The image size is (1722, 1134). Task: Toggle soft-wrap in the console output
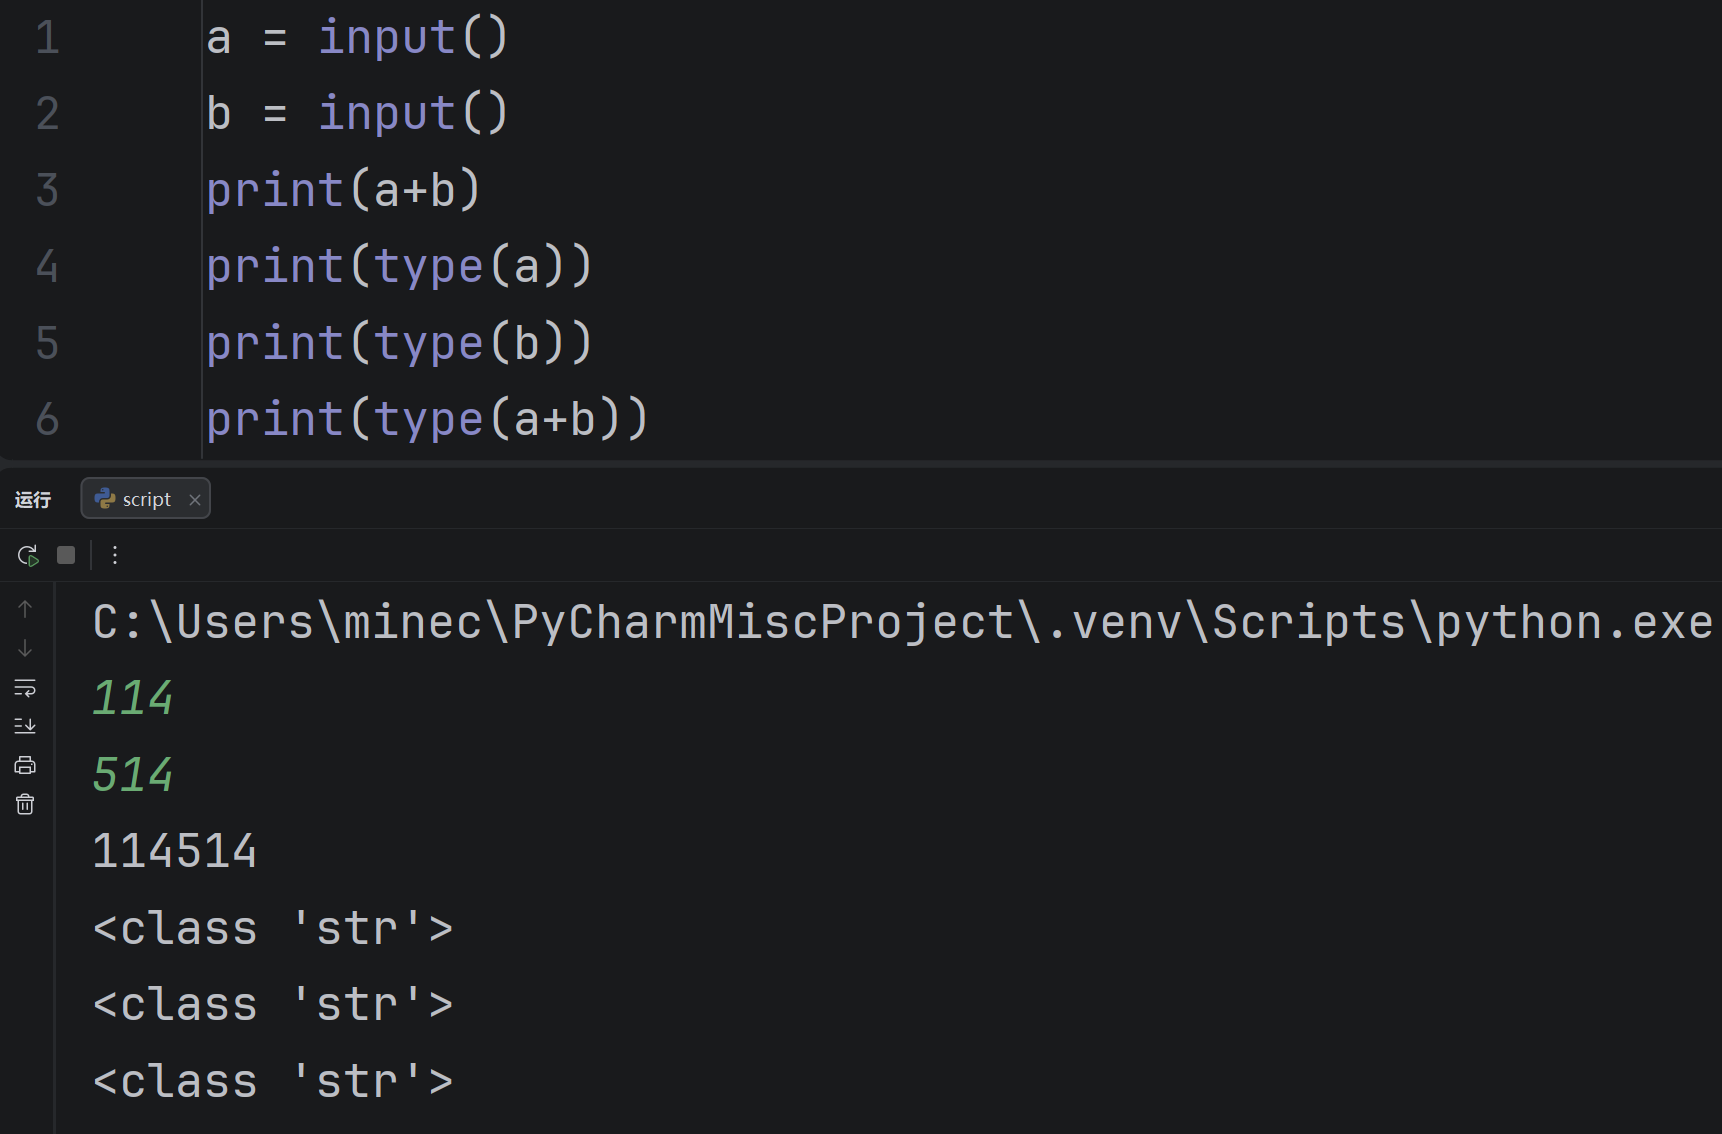pyautogui.click(x=25, y=687)
